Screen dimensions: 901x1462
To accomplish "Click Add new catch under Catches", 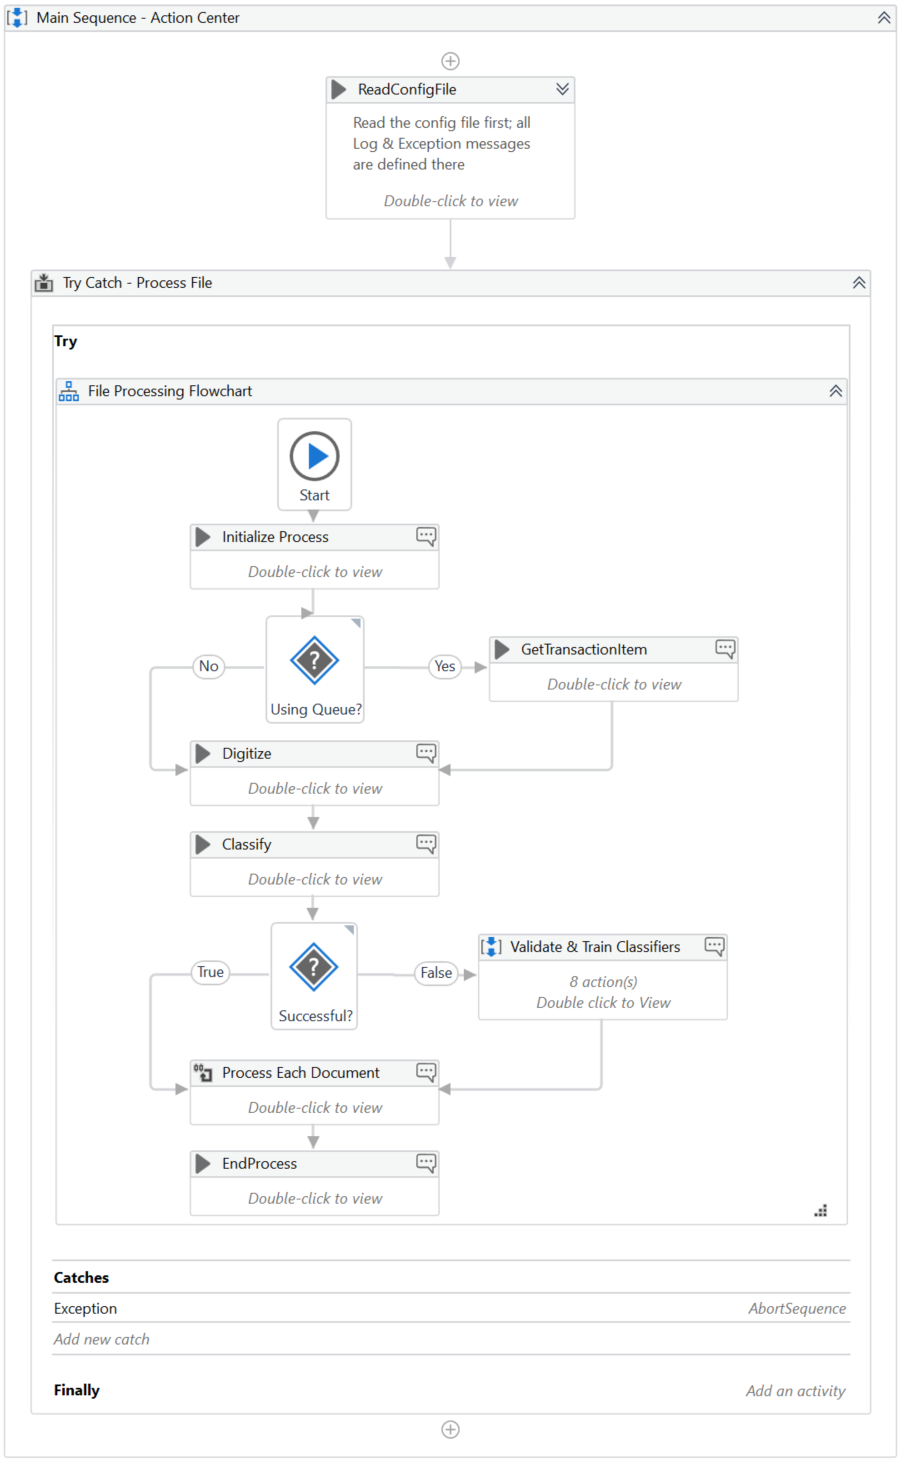I will point(101,1339).
